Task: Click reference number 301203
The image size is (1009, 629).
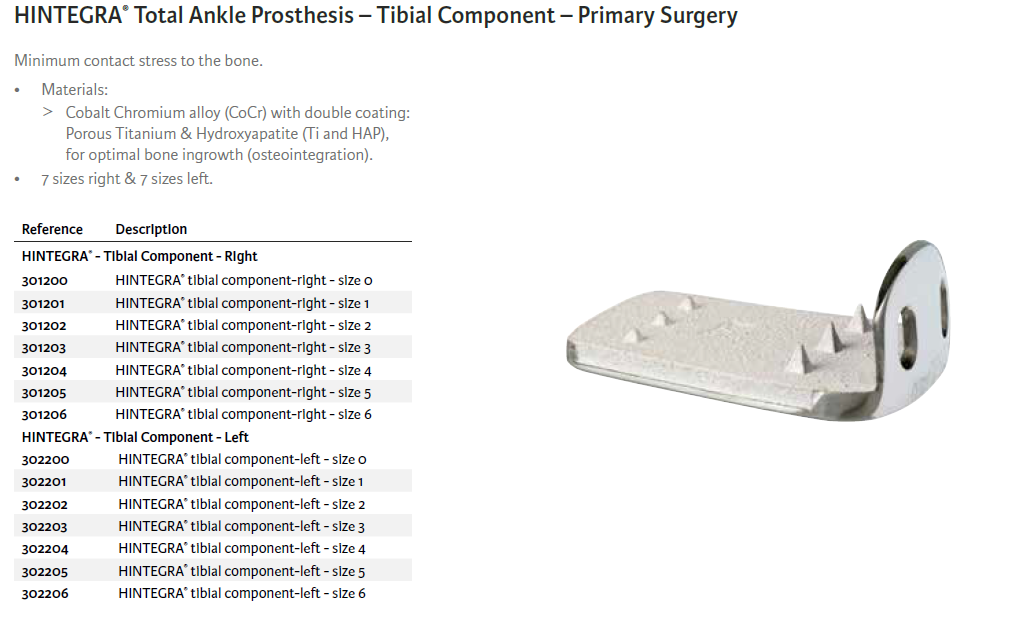Action: [x=45, y=348]
